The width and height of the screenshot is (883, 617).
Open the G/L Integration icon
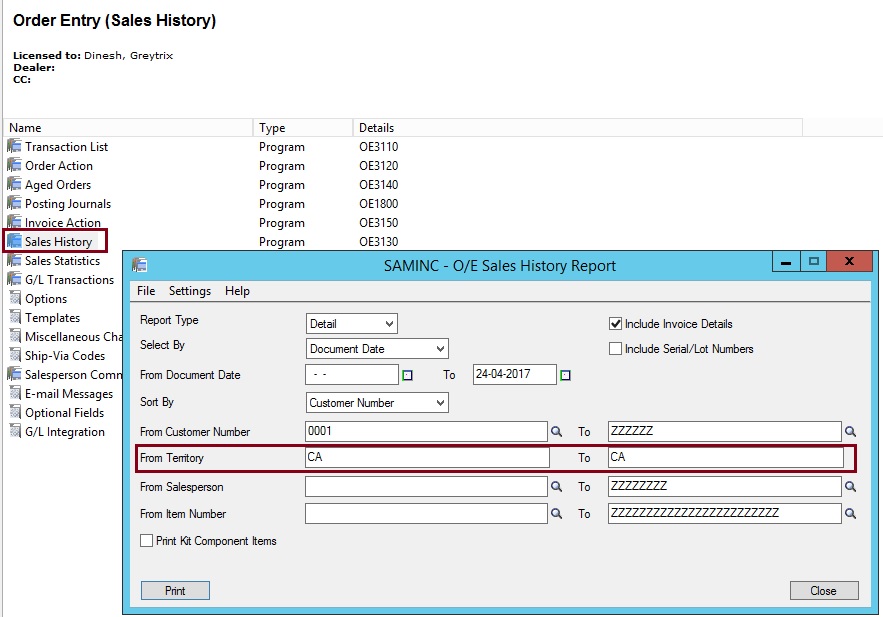pos(15,432)
